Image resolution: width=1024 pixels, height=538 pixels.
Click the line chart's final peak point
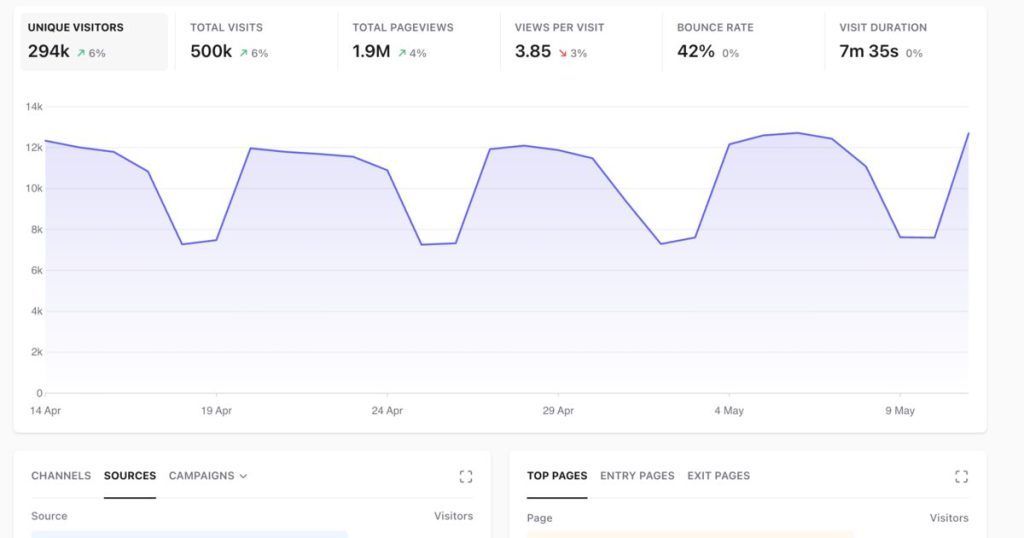(x=968, y=134)
